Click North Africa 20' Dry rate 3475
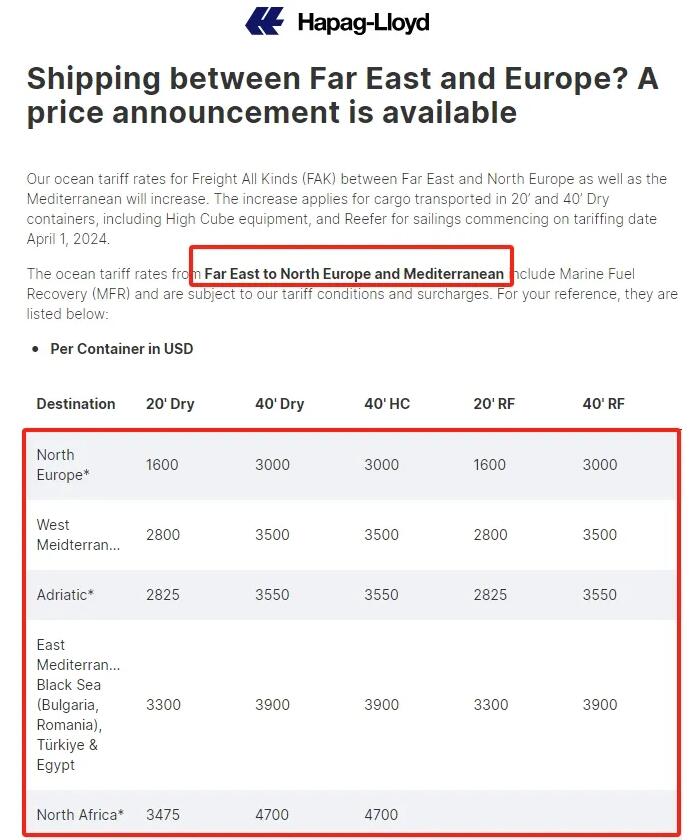This screenshot has width=690, height=840. click(163, 815)
